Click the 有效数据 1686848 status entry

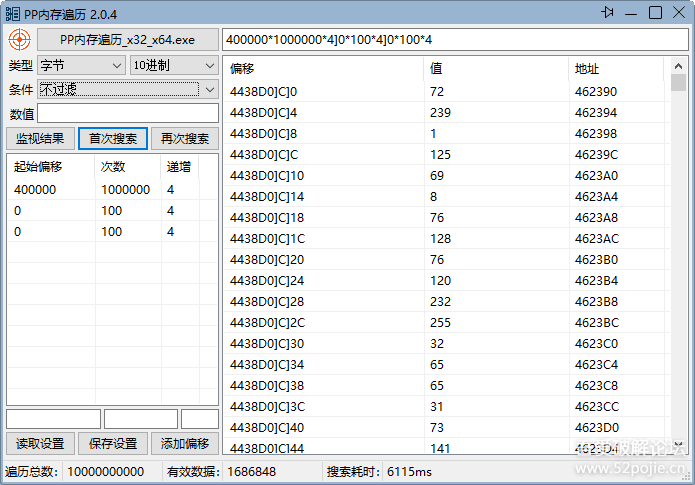point(221,472)
